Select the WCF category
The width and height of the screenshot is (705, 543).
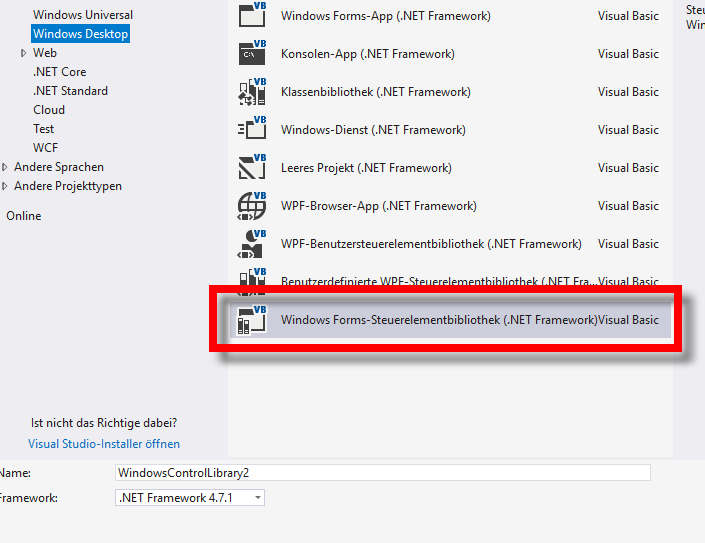[45, 148]
